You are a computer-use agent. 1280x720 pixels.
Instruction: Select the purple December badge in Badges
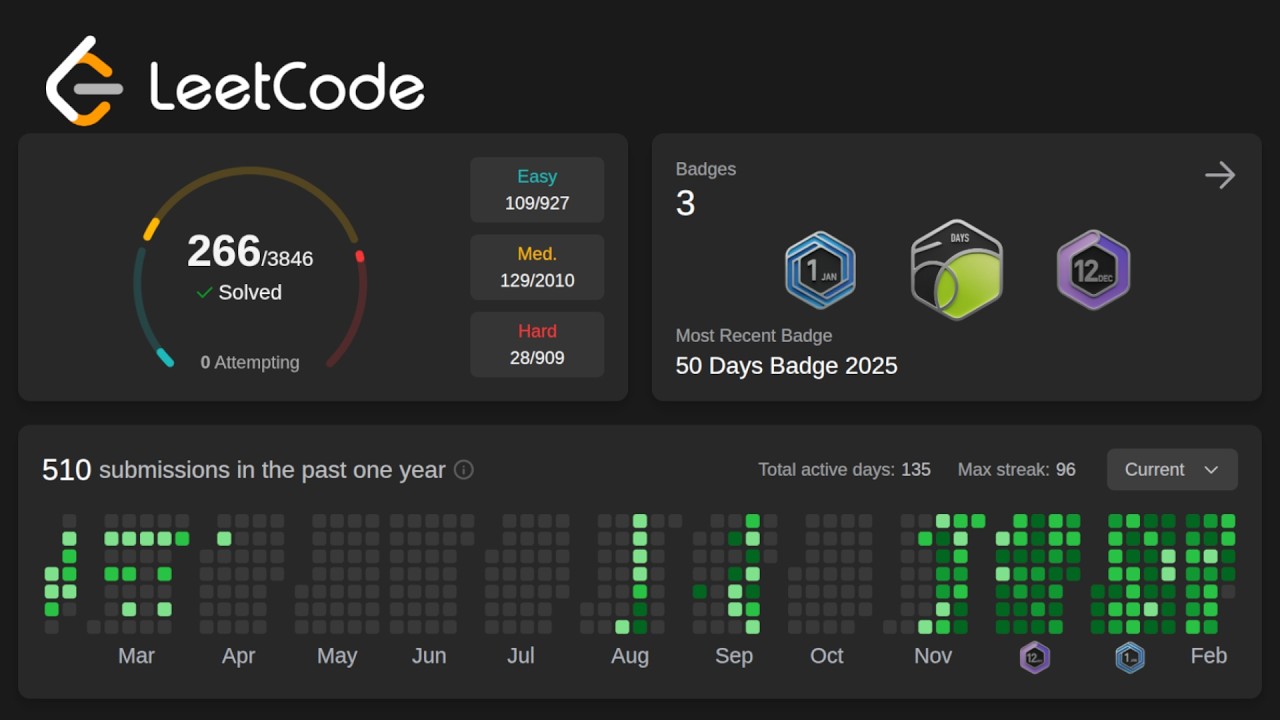[1093, 270]
